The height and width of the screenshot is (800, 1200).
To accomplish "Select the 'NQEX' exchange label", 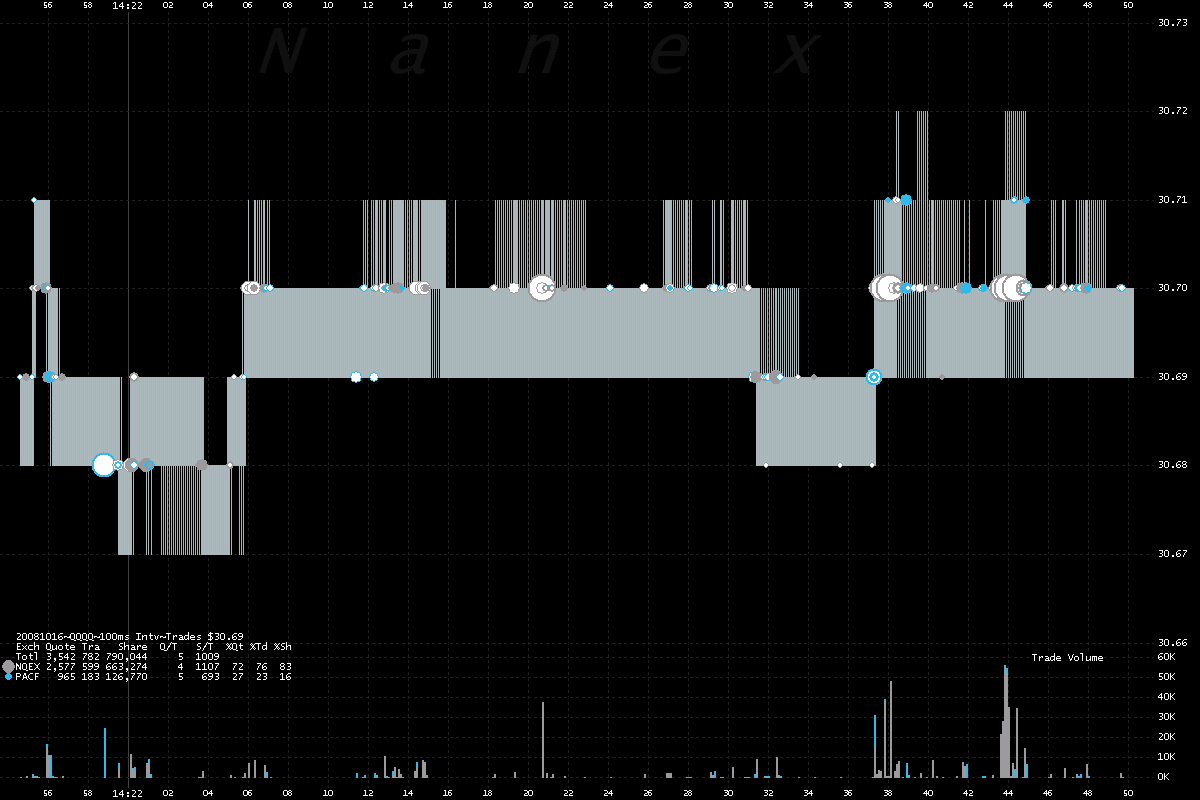I will coord(28,666).
